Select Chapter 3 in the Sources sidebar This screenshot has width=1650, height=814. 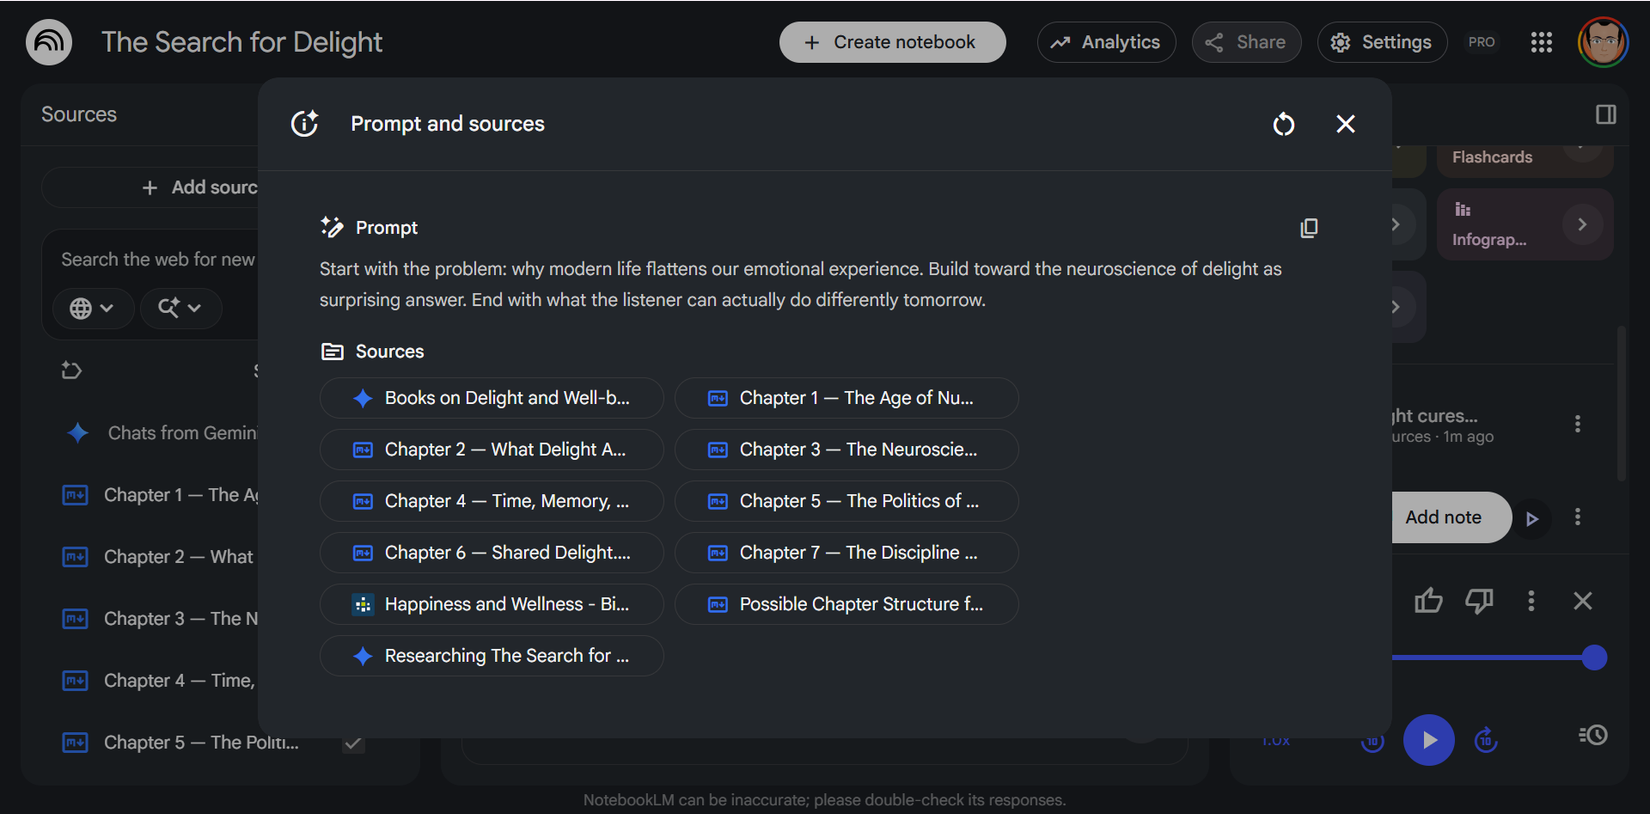160,619
